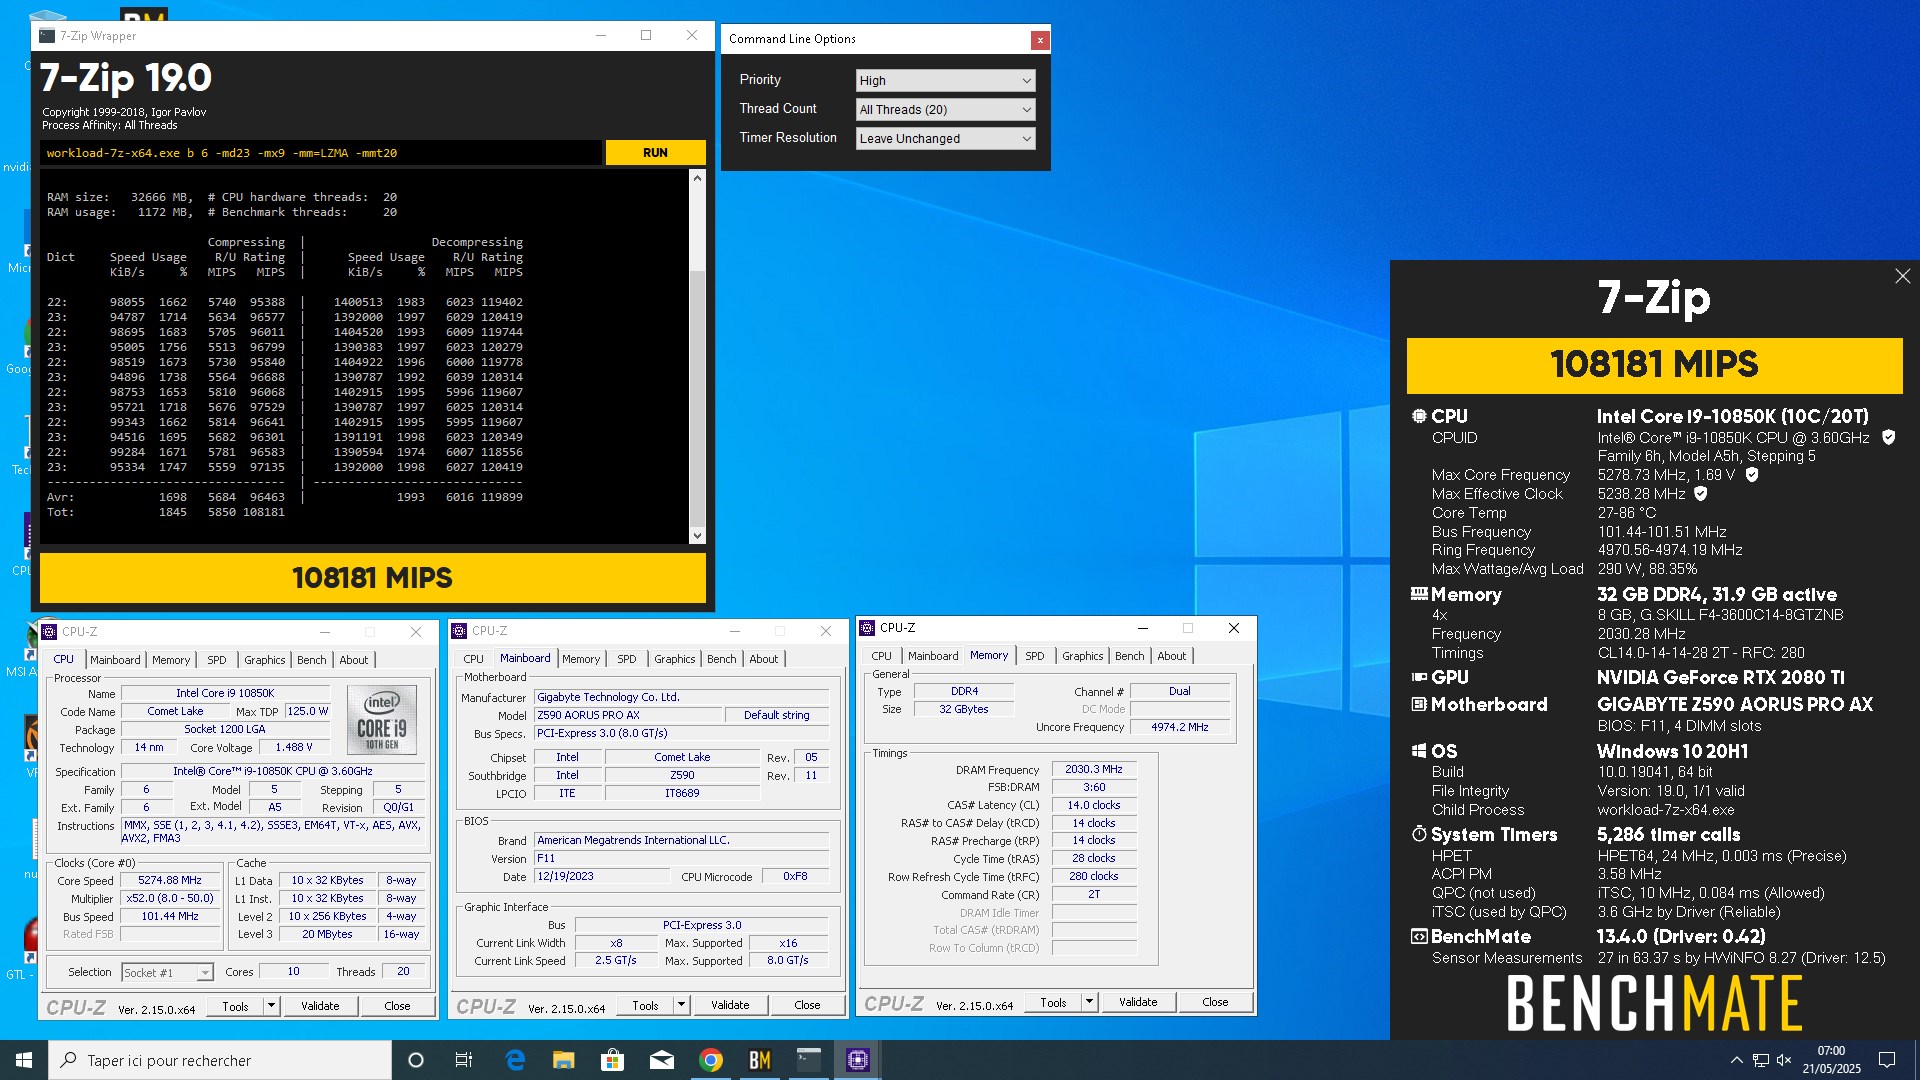
Task: Click the Max Effective Clock verified shield icon
Action: tap(1700, 493)
